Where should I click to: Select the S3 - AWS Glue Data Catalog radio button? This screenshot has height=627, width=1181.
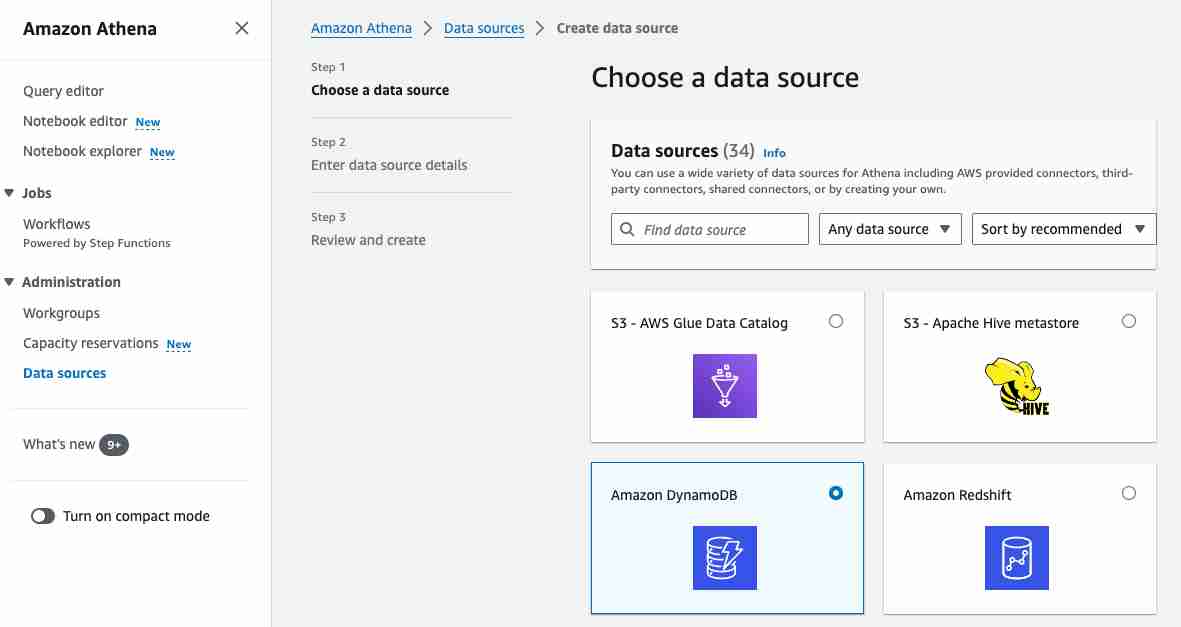click(x=836, y=321)
